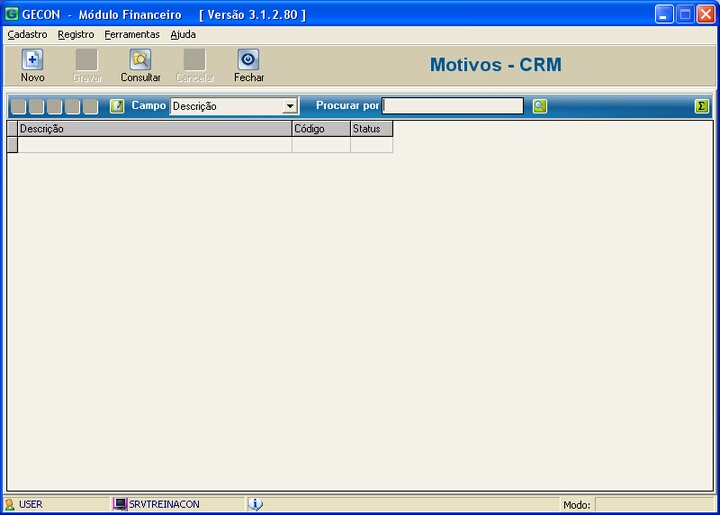
Task: Click the sigma totals icon
Action: pyautogui.click(x=702, y=106)
